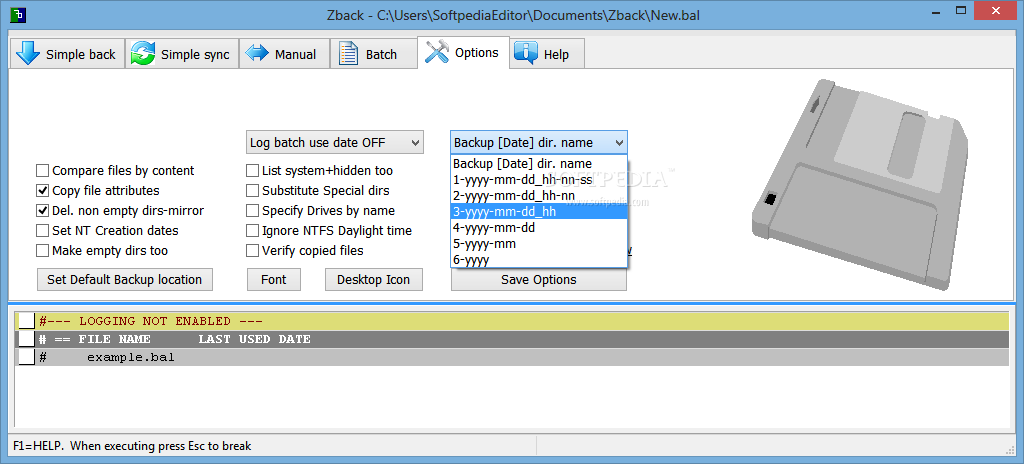1024x464 pixels.
Task: Click the example.bal entry
Action: [131, 357]
